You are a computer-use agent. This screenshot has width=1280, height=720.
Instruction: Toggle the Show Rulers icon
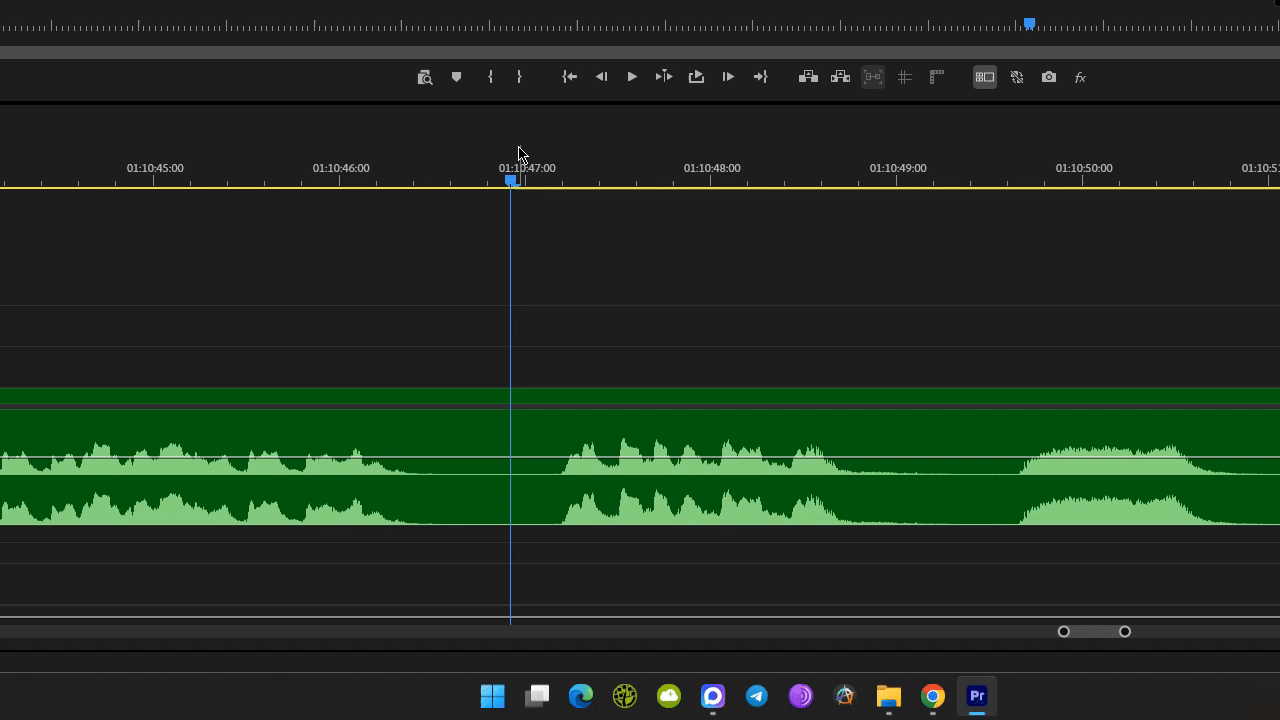coord(937,77)
